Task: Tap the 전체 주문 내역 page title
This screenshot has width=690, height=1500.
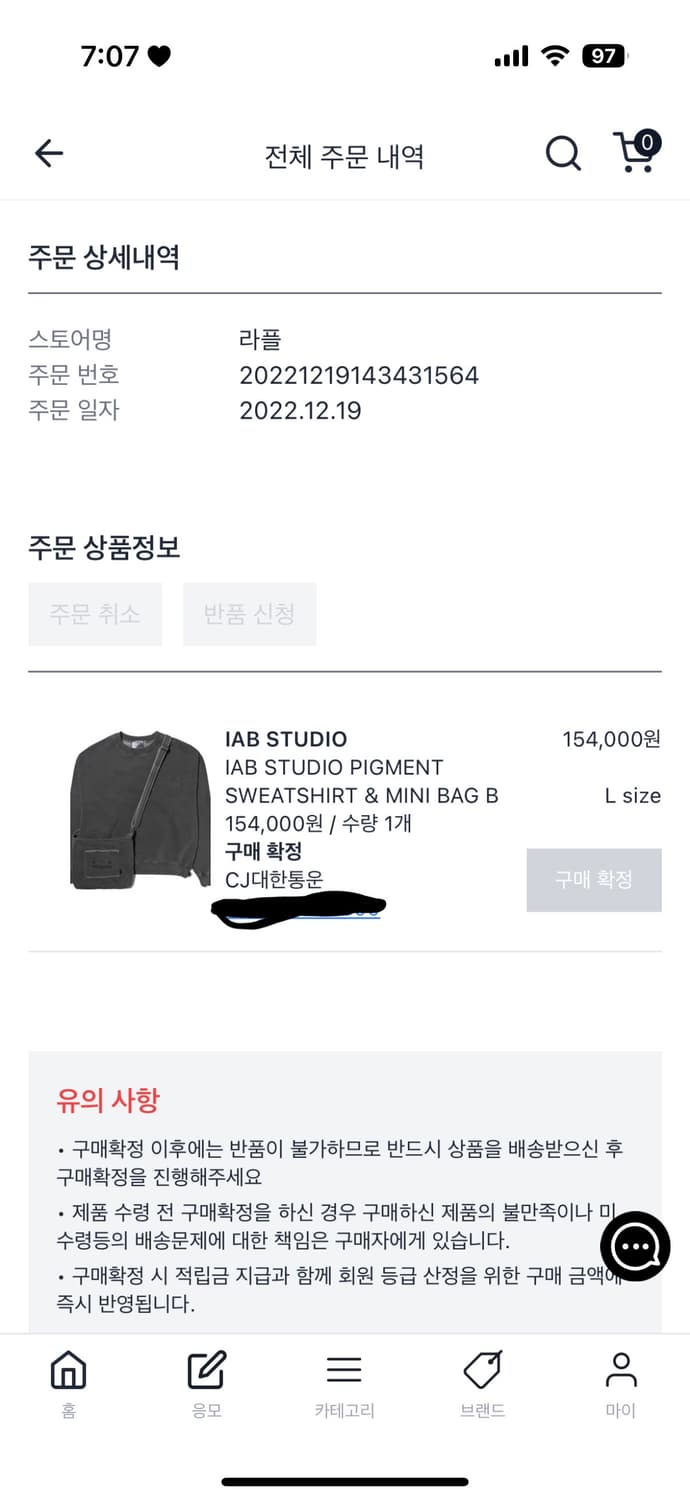Action: point(344,156)
